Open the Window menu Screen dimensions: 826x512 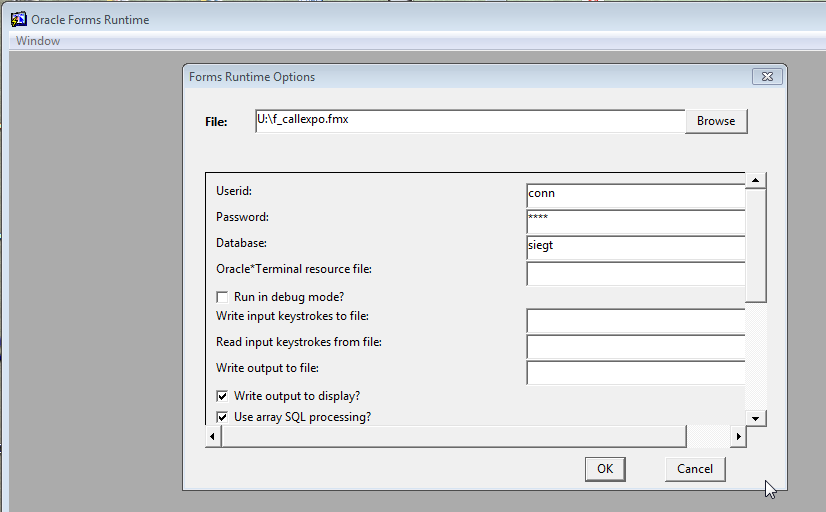(x=38, y=41)
